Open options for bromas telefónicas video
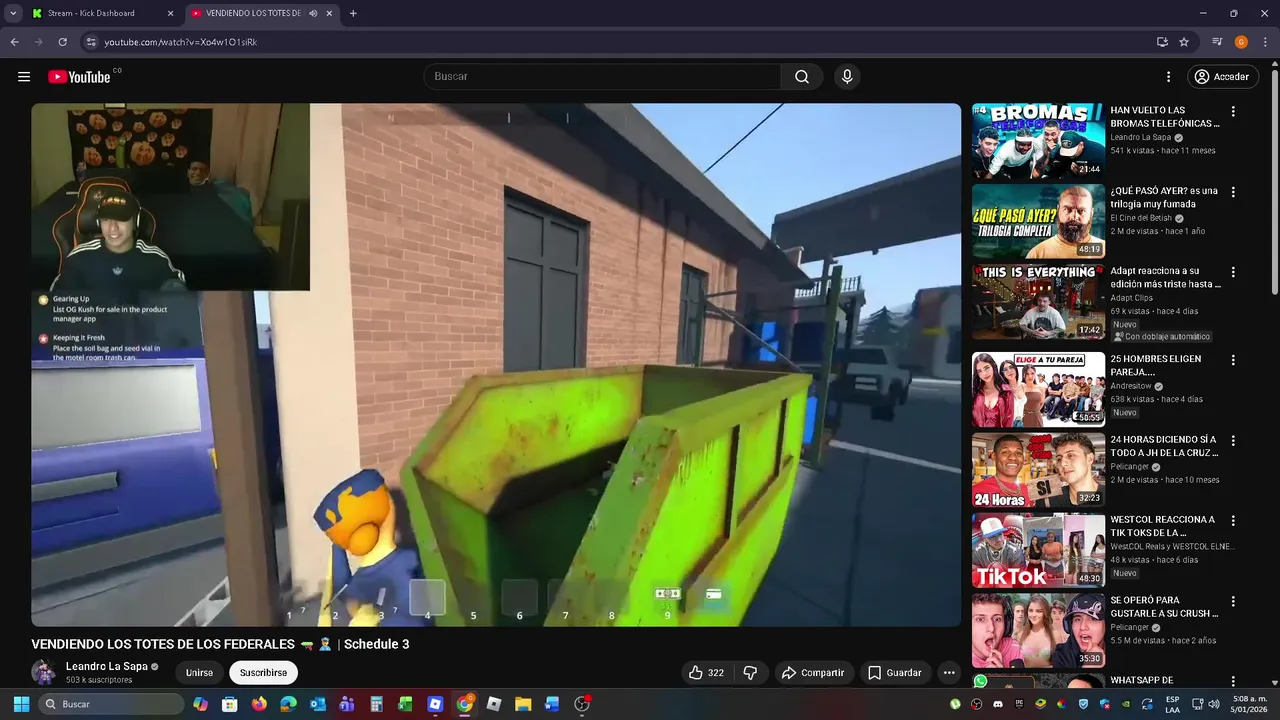 (x=1233, y=112)
